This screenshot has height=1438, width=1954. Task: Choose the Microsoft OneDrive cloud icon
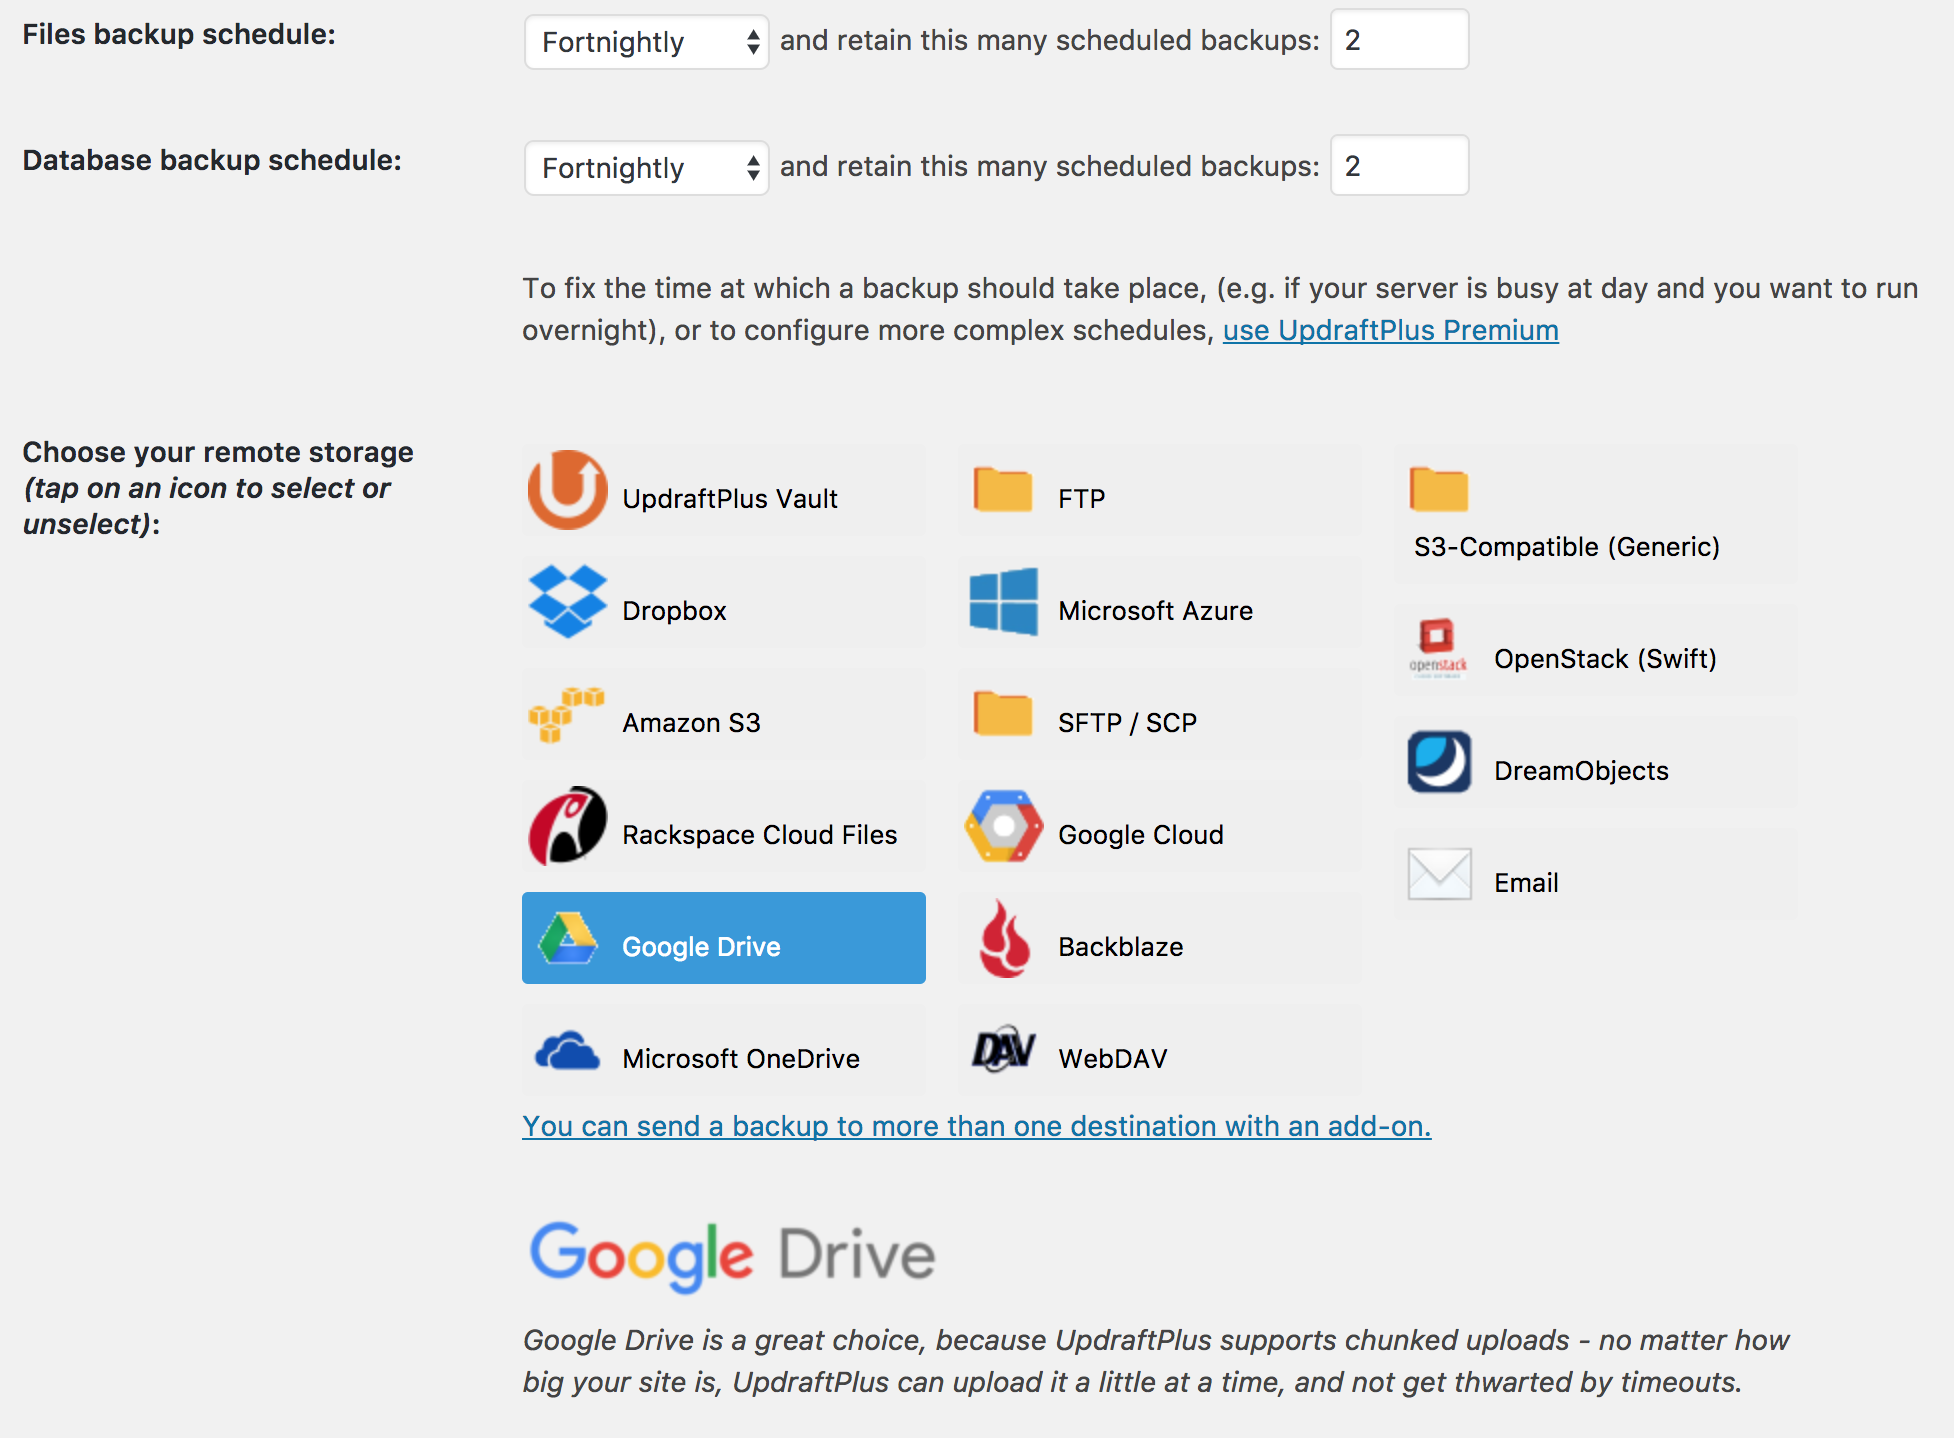click(567, 1051)
